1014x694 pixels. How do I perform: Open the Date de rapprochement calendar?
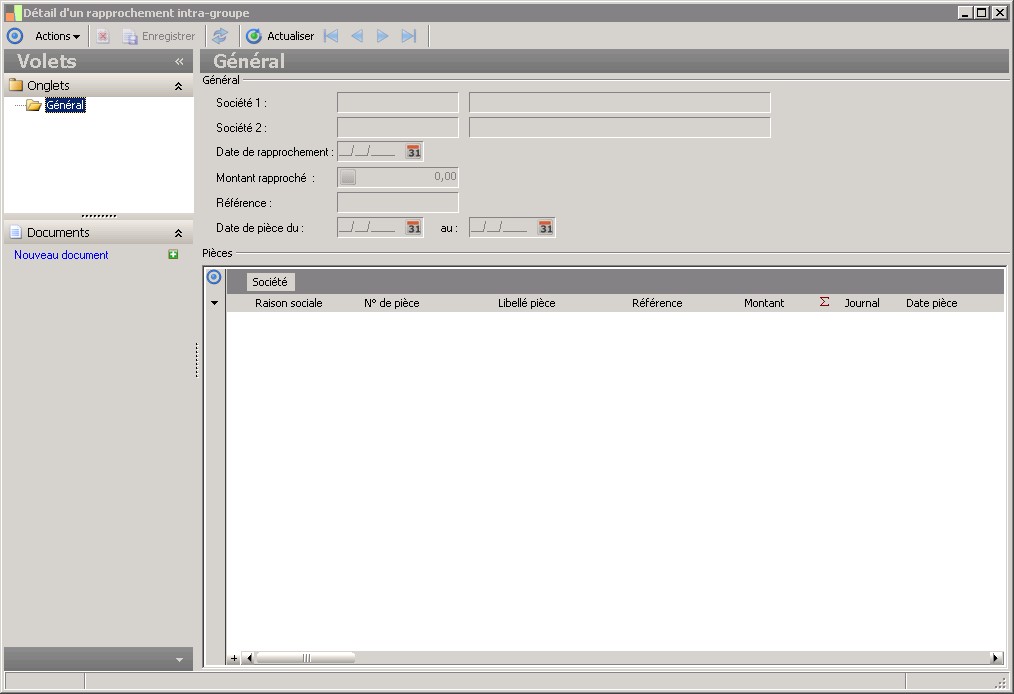tap(414, 152)
